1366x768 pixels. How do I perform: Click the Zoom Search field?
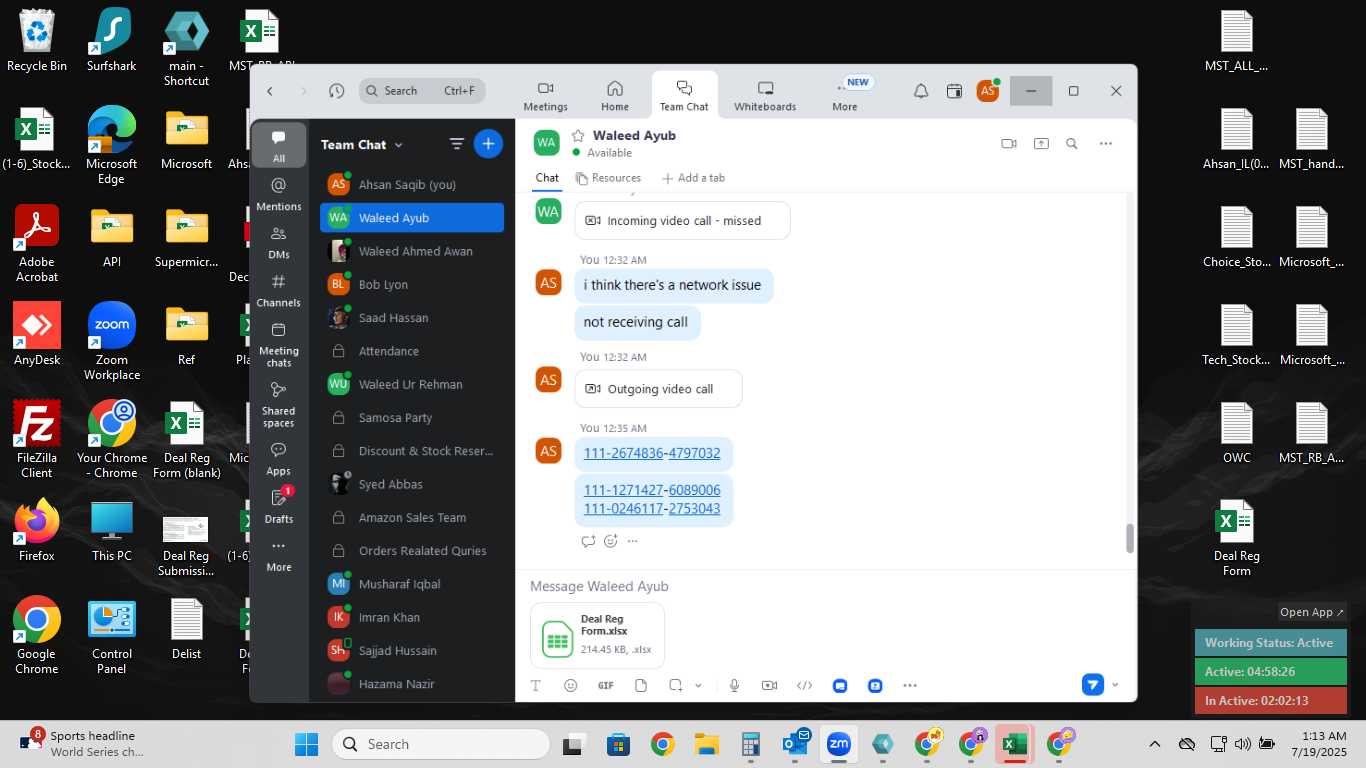422,91
